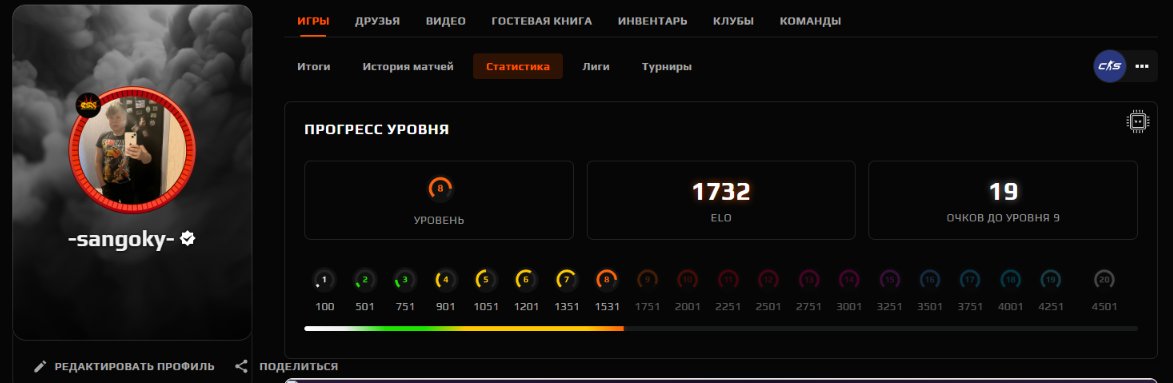The width and height of the screenshot is (1173, 383).
Task: Click the level 15 icon above 3251
Action: [x=889, y=281]
